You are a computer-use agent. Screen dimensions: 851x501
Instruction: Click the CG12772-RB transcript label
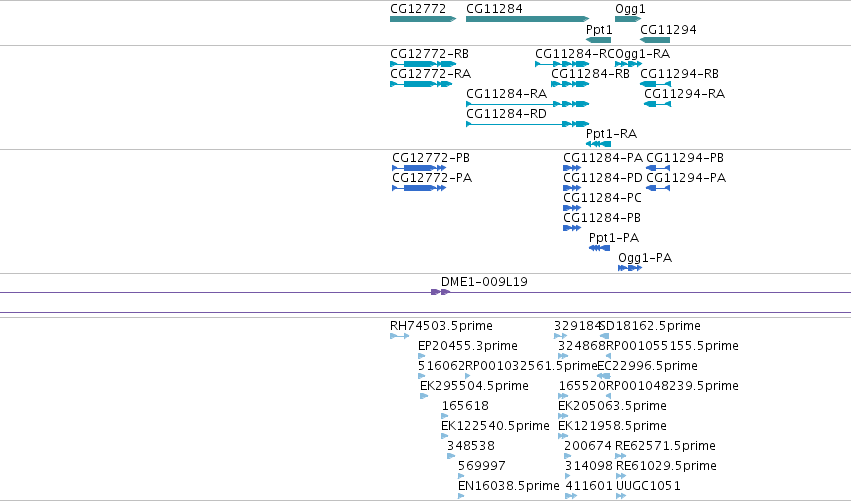(x=429, y=54)
